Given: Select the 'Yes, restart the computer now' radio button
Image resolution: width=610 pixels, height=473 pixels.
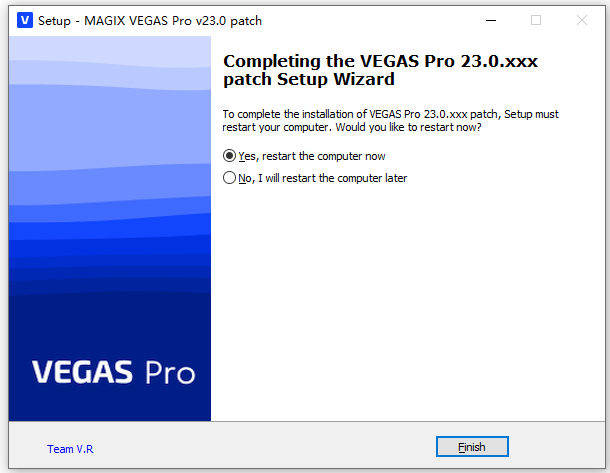Looking at the screenshot, I should point(229,156).
